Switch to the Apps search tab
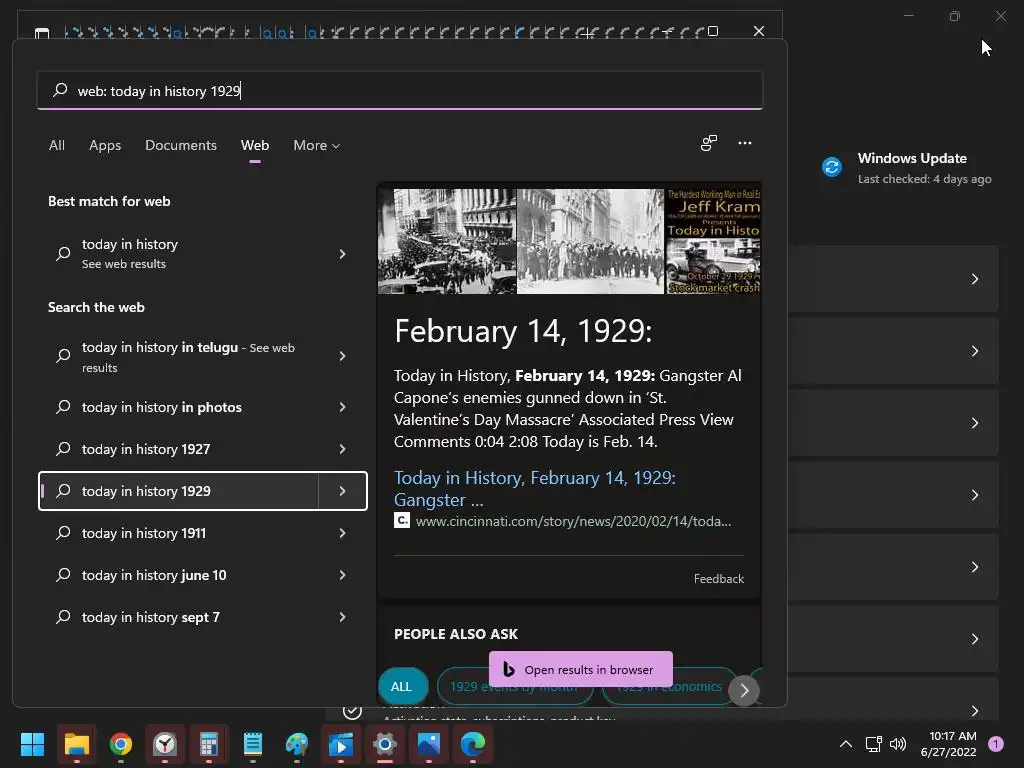The image size is (1024, 768). click(x=105, y=145)
